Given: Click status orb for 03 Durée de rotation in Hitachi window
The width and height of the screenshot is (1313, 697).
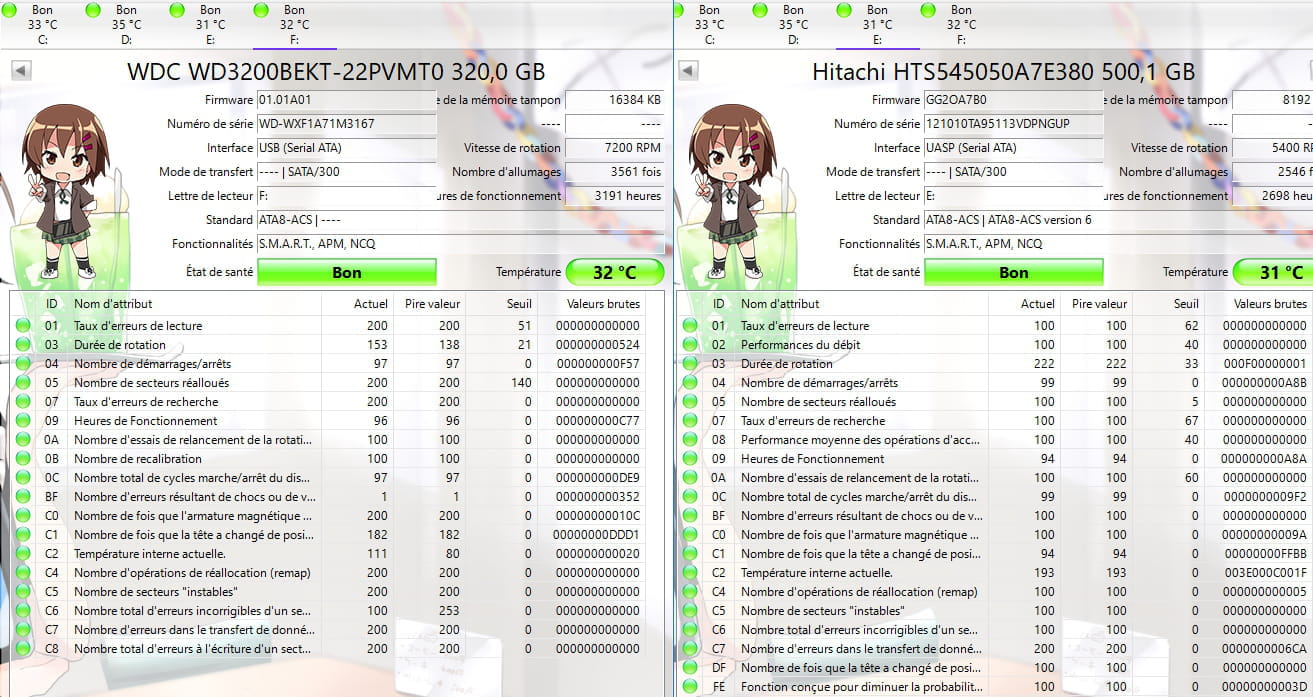Looking at the screenshot, I should pyautogui.click(x=690, y=363).
